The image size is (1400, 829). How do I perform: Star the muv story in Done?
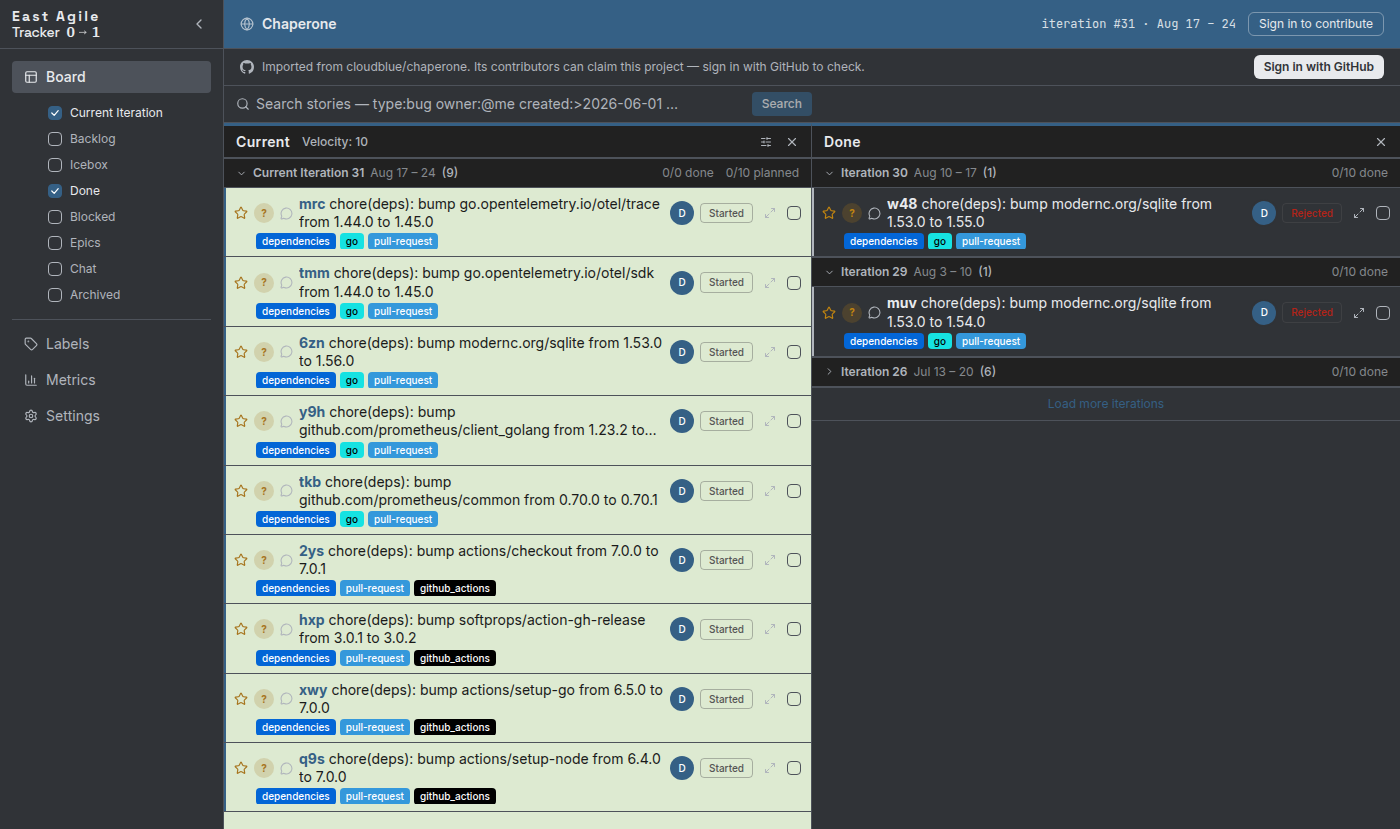click(828, 312)
